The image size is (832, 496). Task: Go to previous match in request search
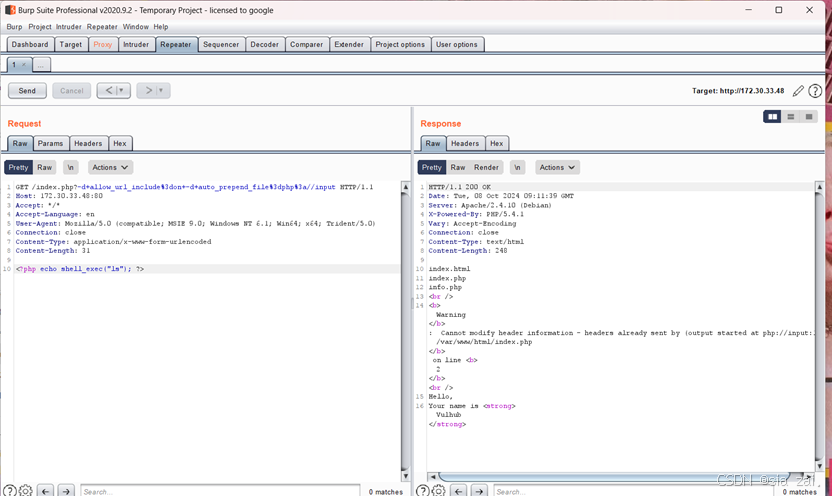point(46,491)
